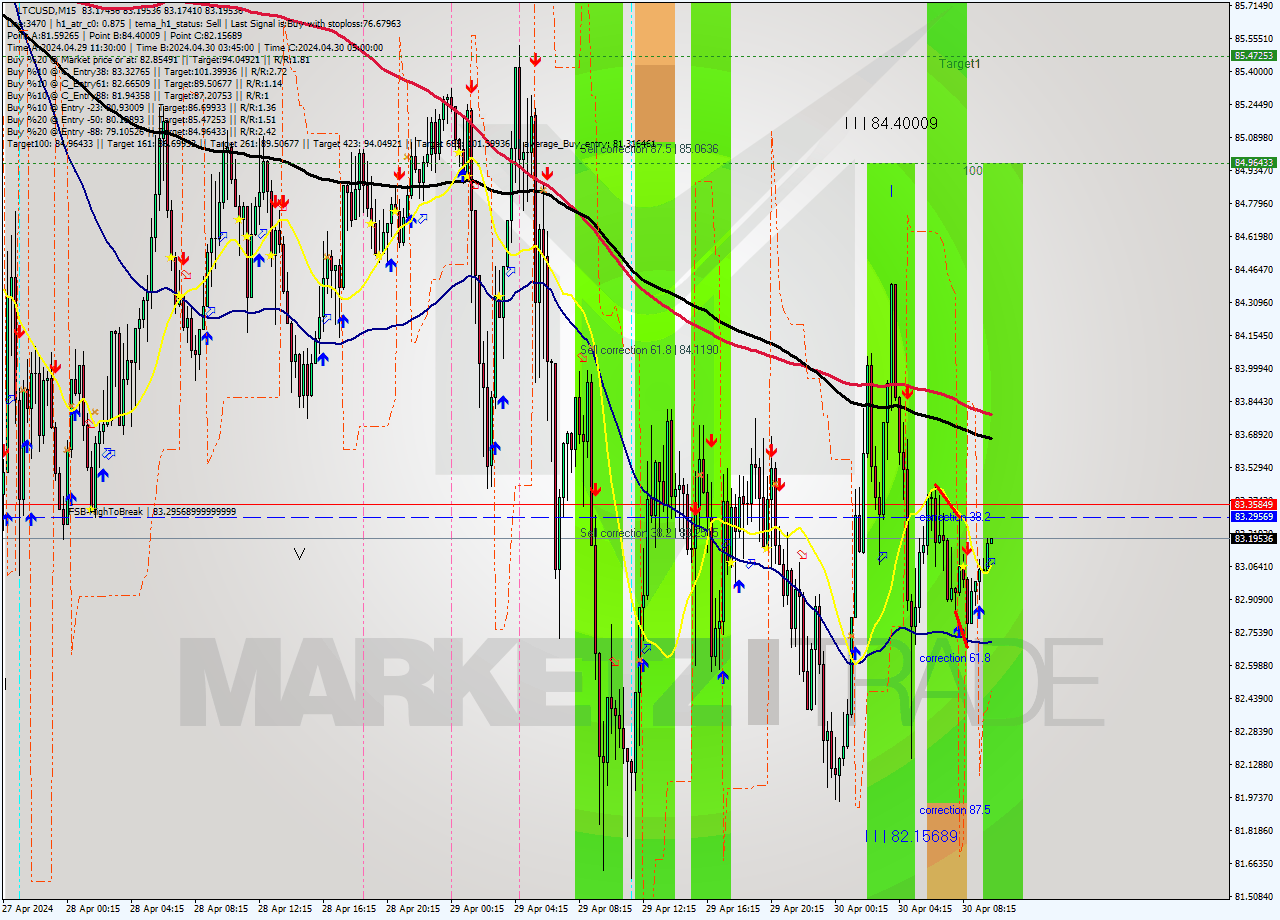
Task: Click the 85.71490 price axis value
Action: tap(1253, 6)
